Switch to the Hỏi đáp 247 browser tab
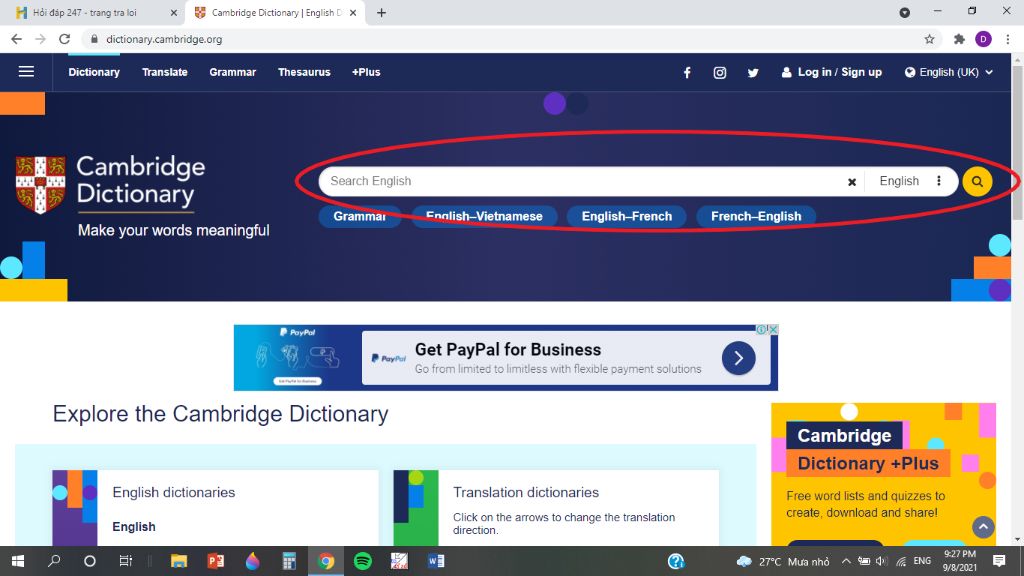 click(92, 13)
